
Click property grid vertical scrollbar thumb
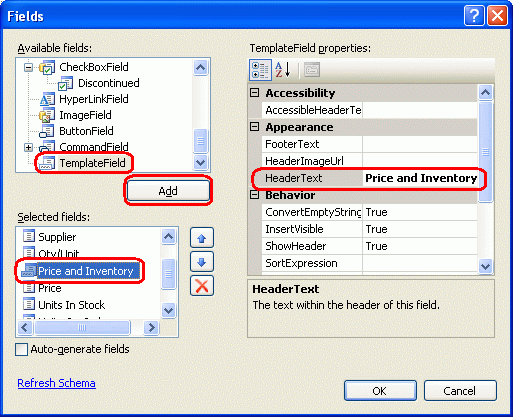point(485,152)
